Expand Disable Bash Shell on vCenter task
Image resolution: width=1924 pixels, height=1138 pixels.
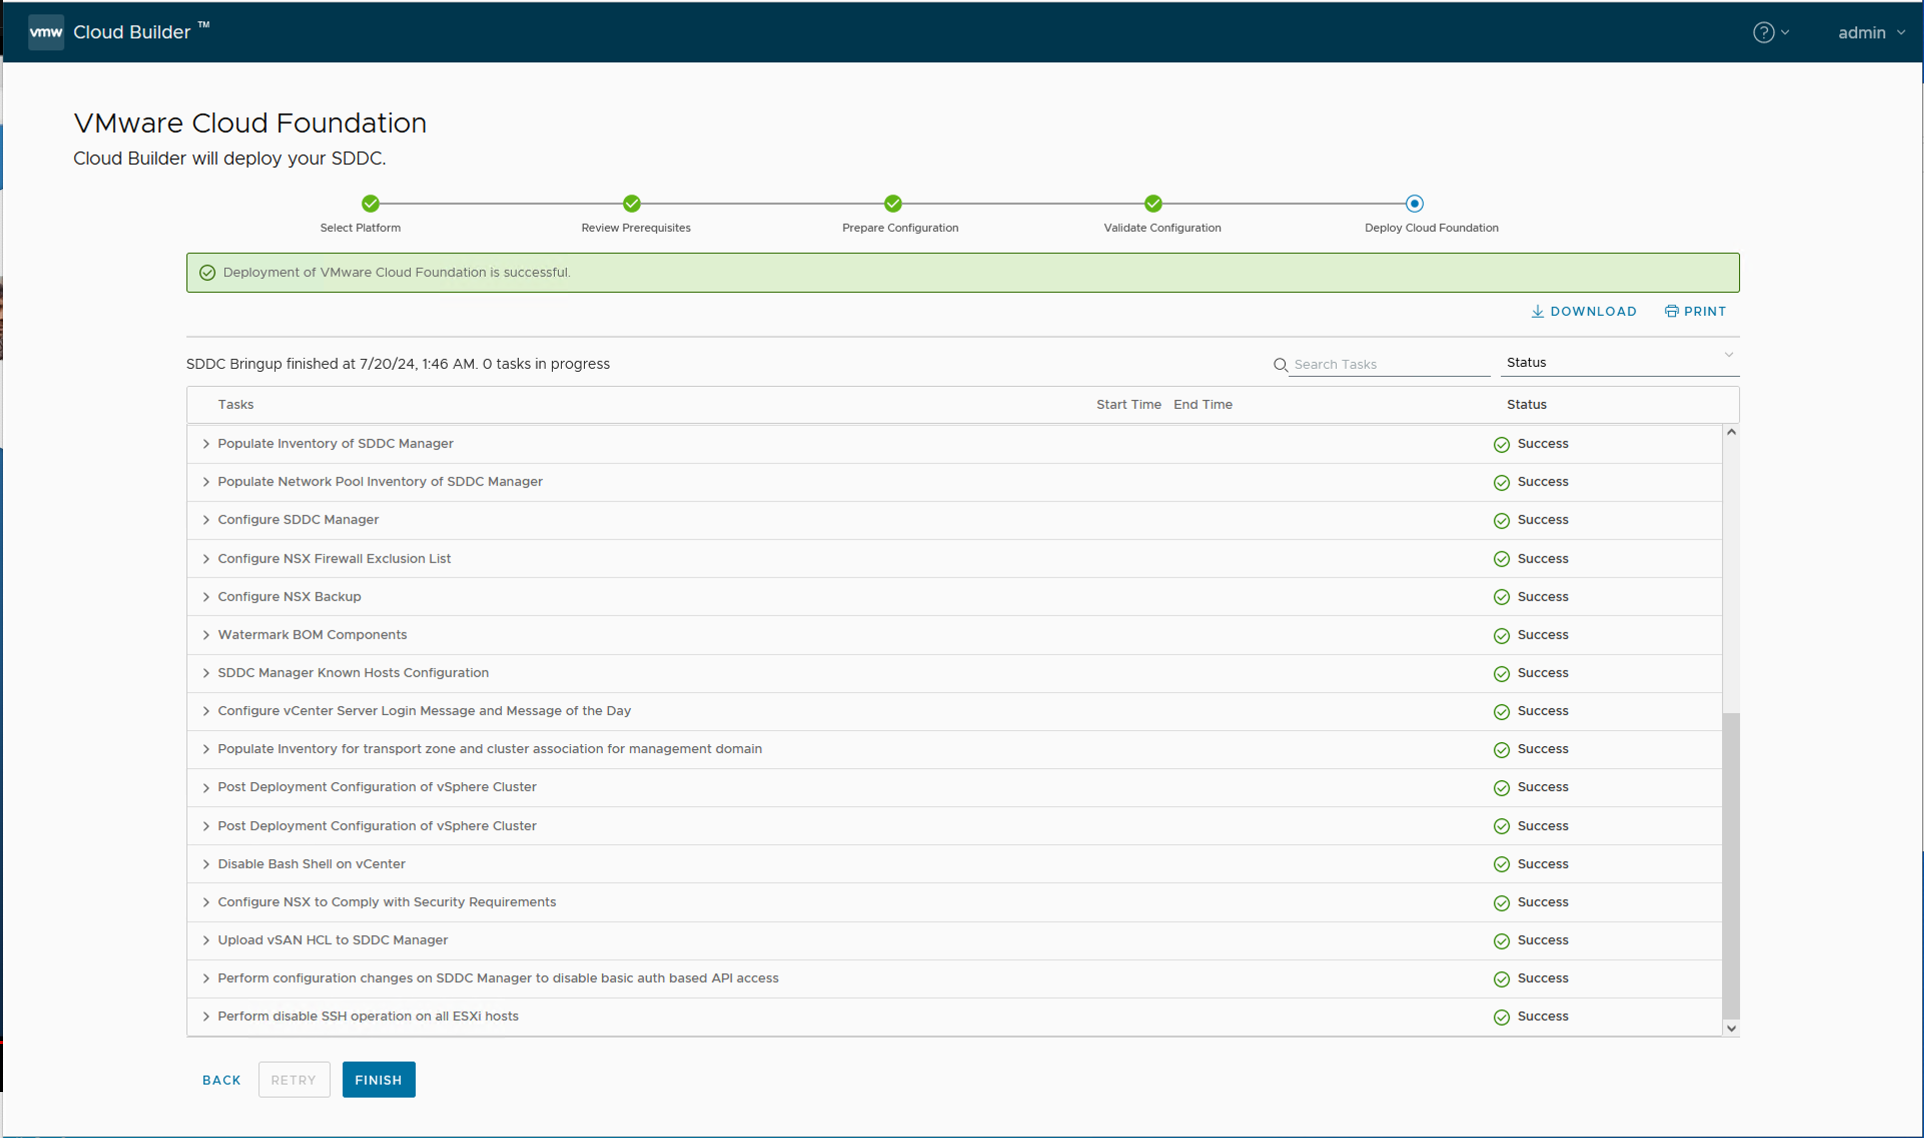pos(206,864)
